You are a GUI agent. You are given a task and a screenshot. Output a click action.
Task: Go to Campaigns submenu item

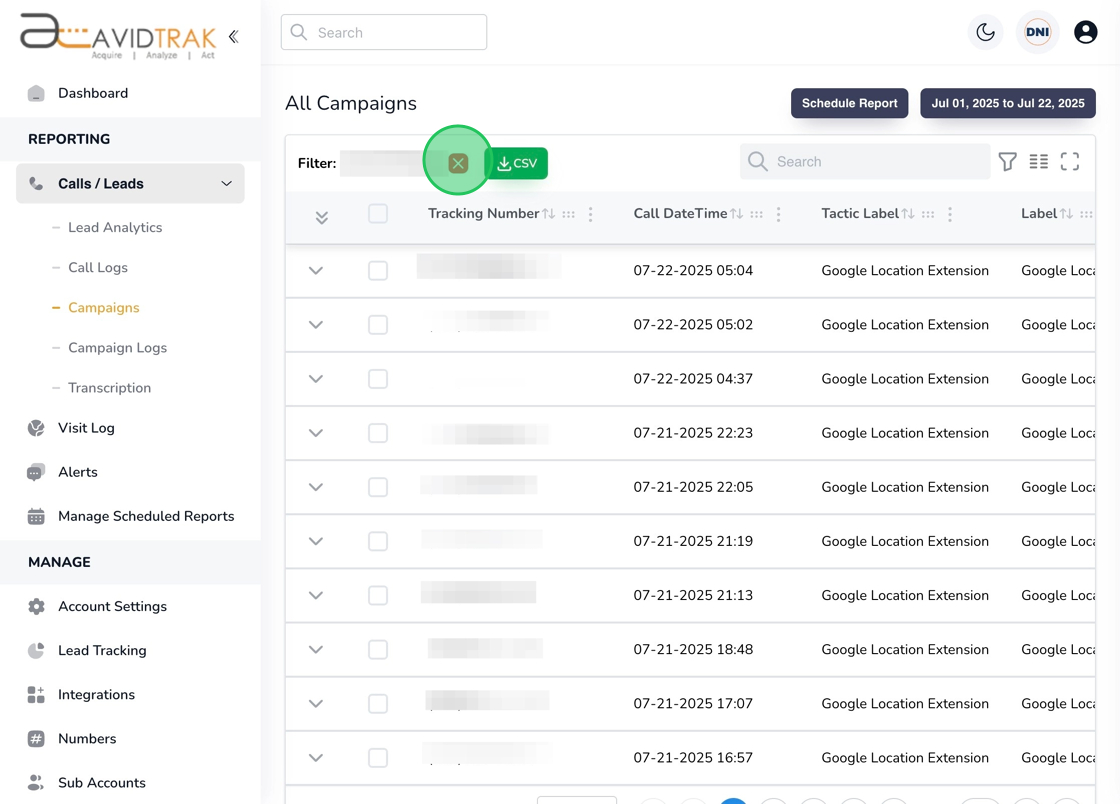[x=104, y=308]
